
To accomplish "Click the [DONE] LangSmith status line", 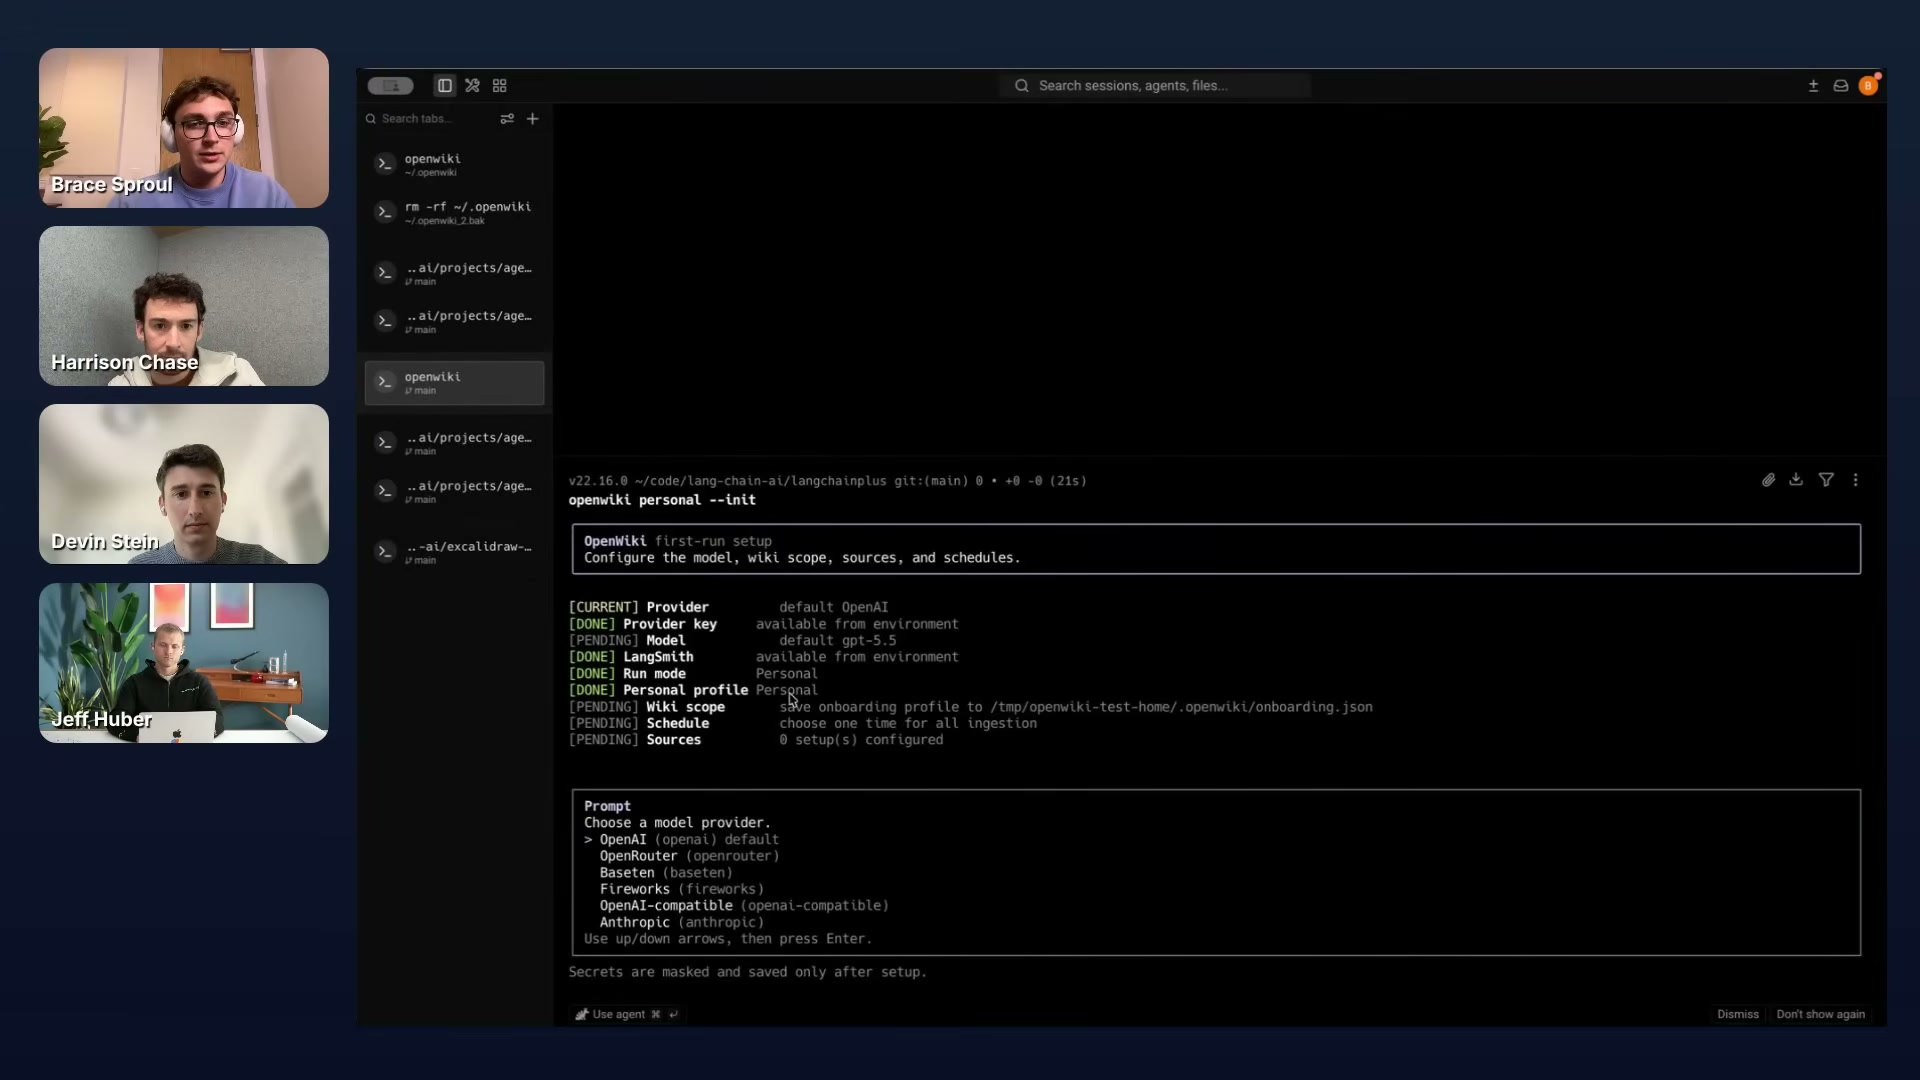I will pos(763,657).
